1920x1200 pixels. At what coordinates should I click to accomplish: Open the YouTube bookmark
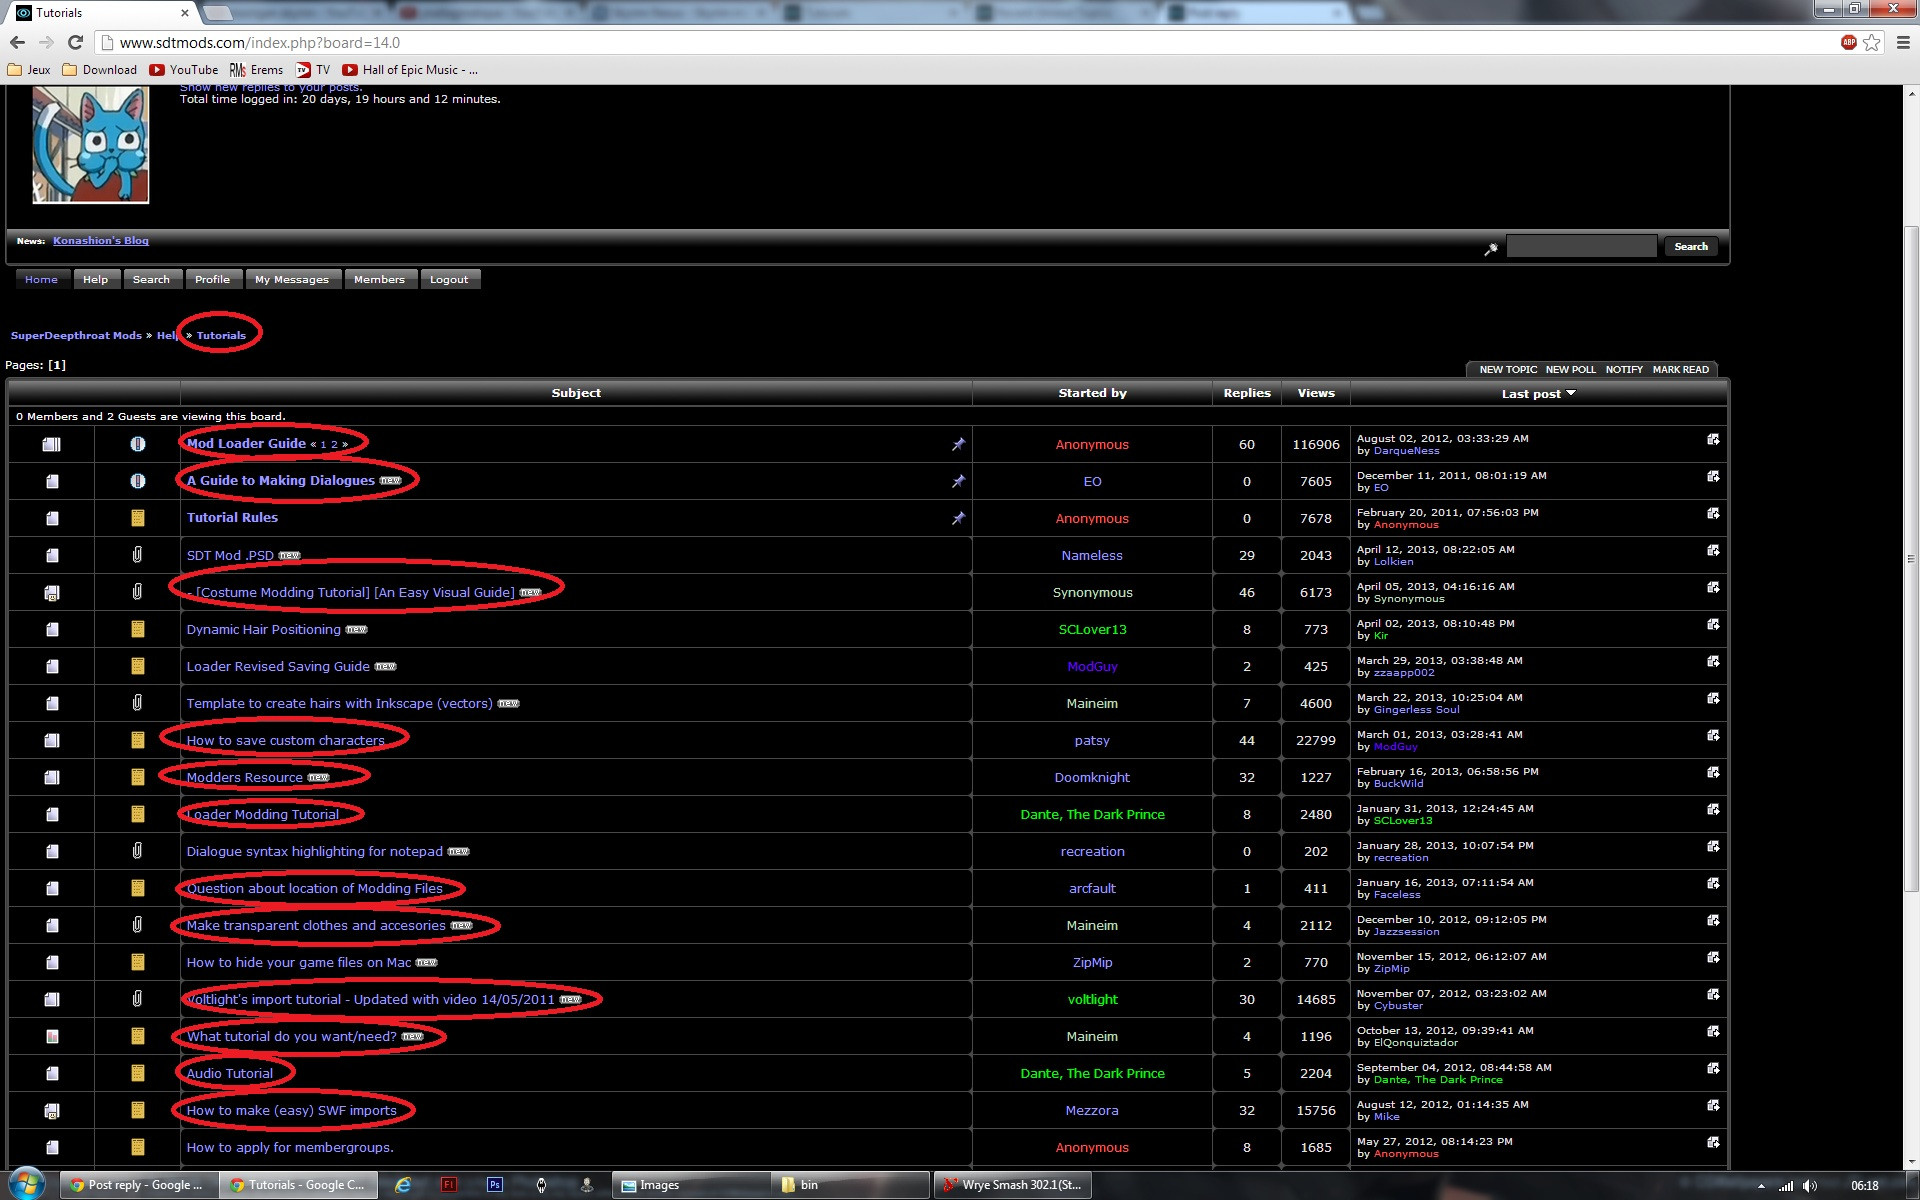pyautogui.click(x=184, y=70)
